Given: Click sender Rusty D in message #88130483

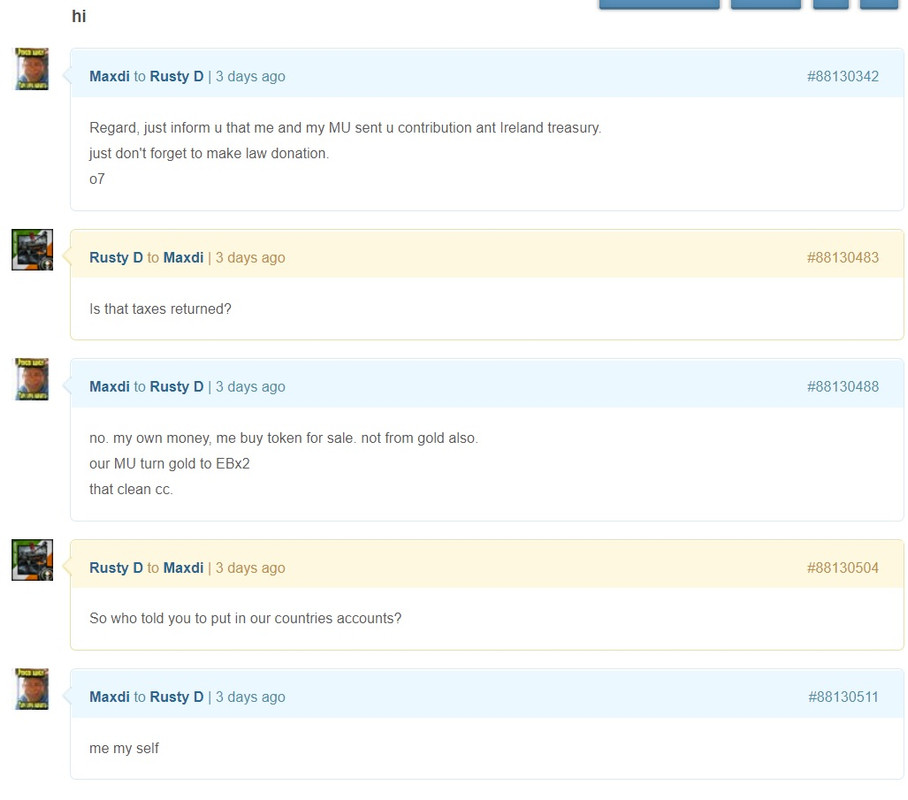Looking at the screenshot, I should click(x=116, y=258).
